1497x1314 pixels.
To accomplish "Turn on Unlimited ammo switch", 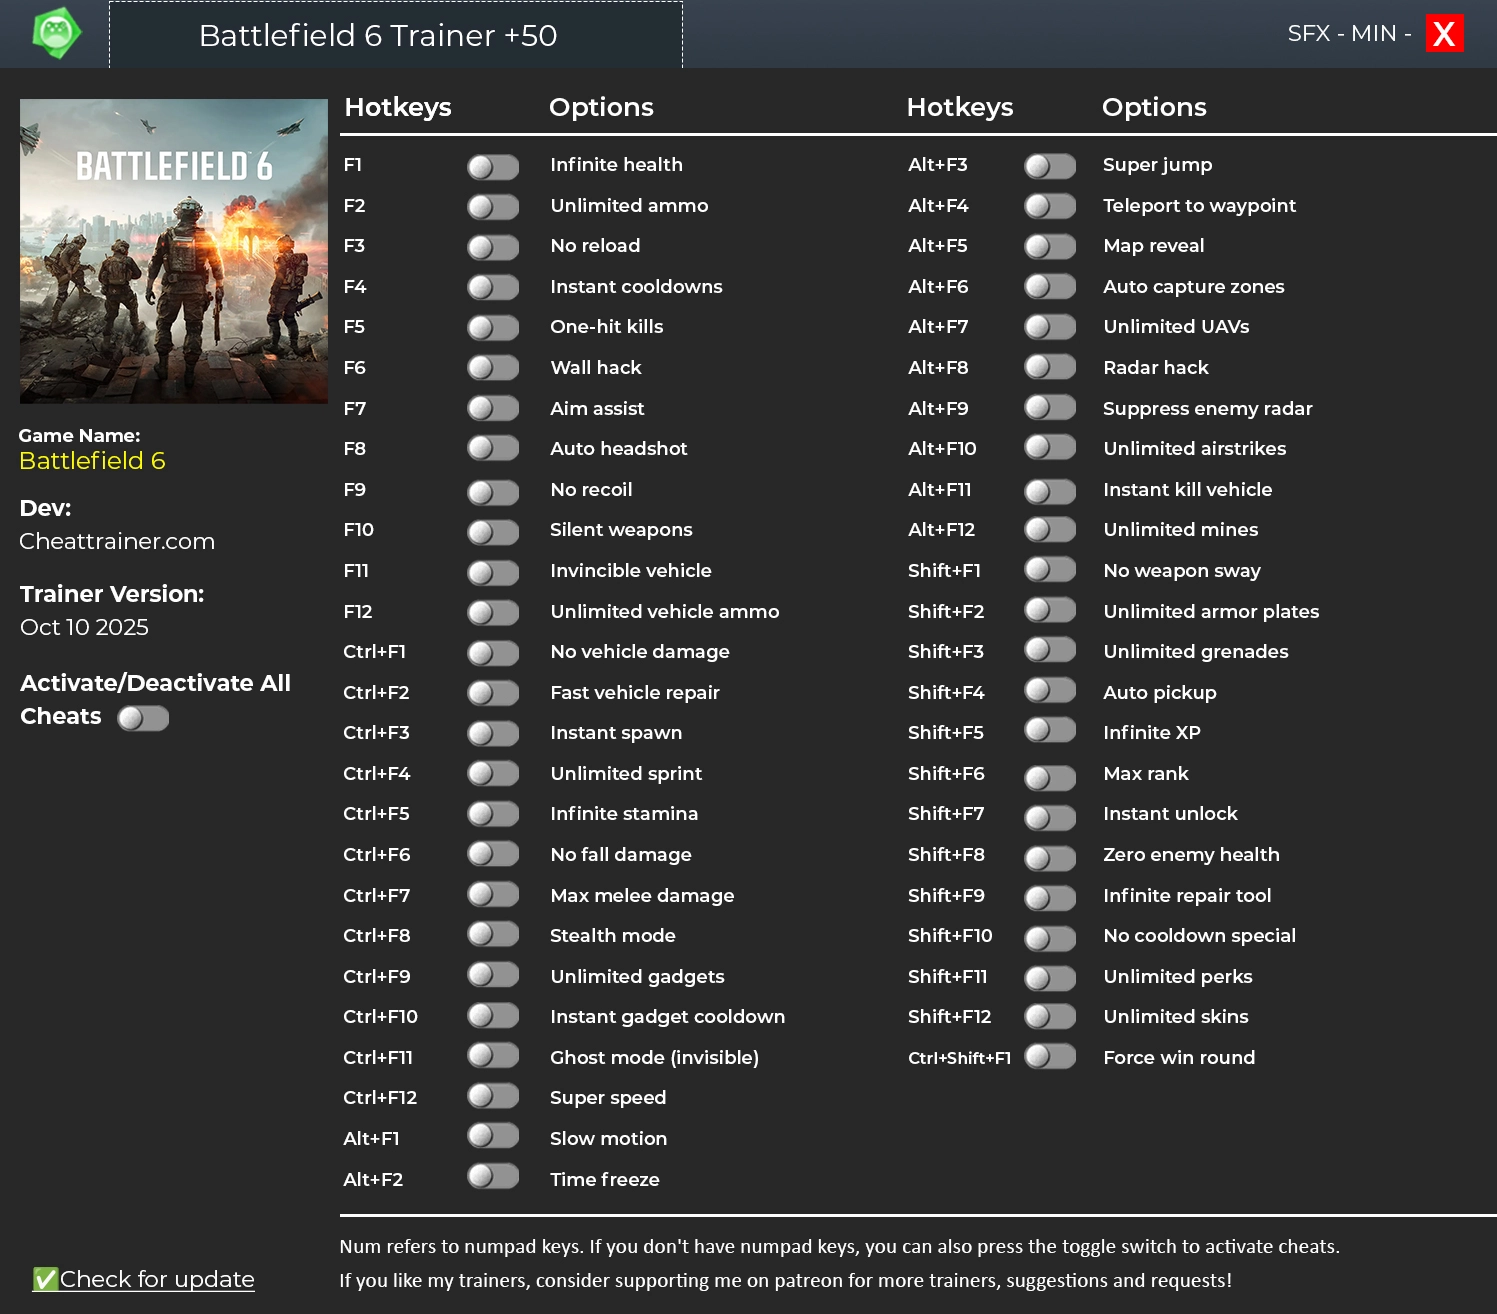I will [x=493, y=206].
